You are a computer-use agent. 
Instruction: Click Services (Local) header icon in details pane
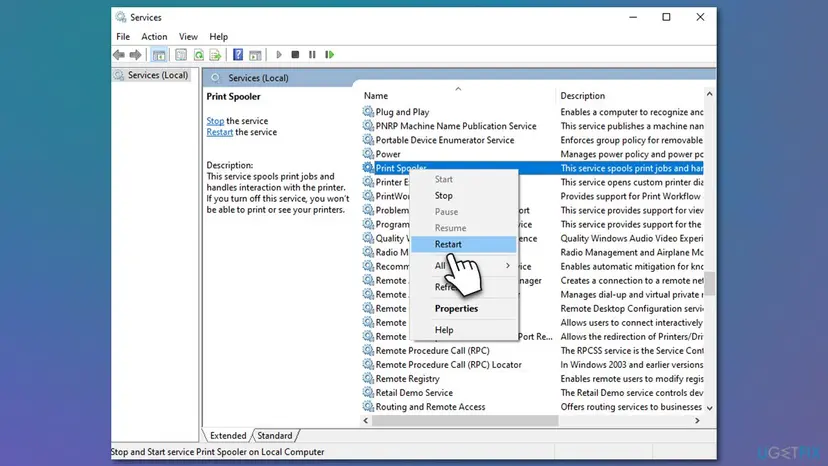tap(215, 78)
